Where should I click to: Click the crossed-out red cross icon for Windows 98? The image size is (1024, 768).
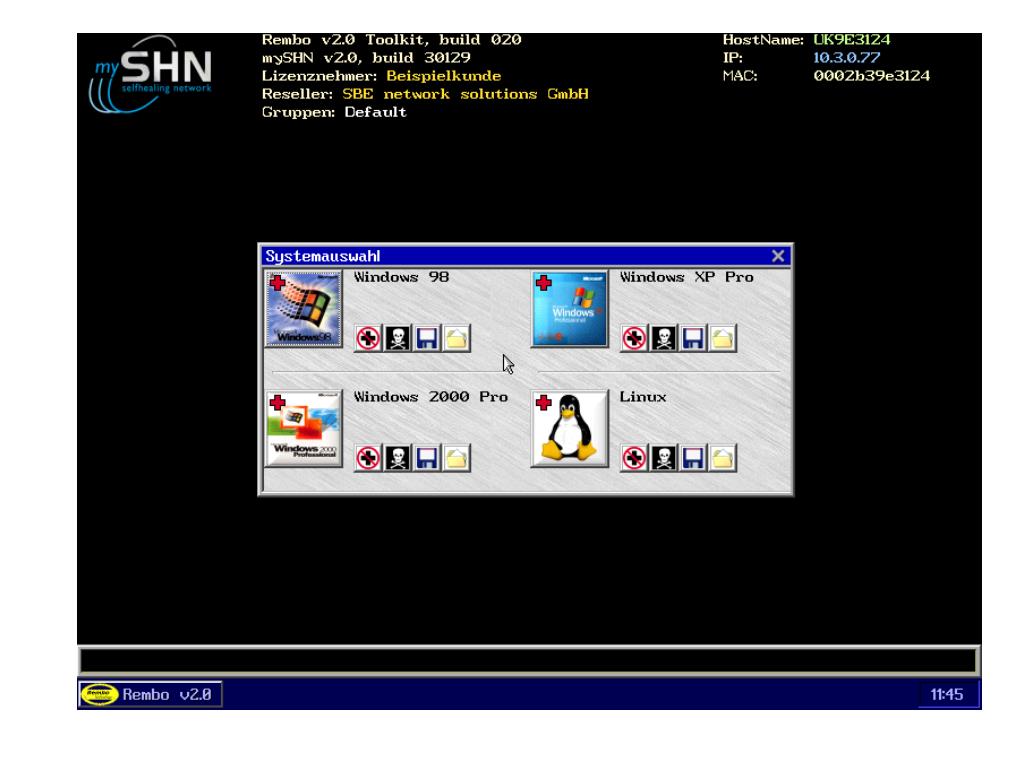tap(368, 338)
